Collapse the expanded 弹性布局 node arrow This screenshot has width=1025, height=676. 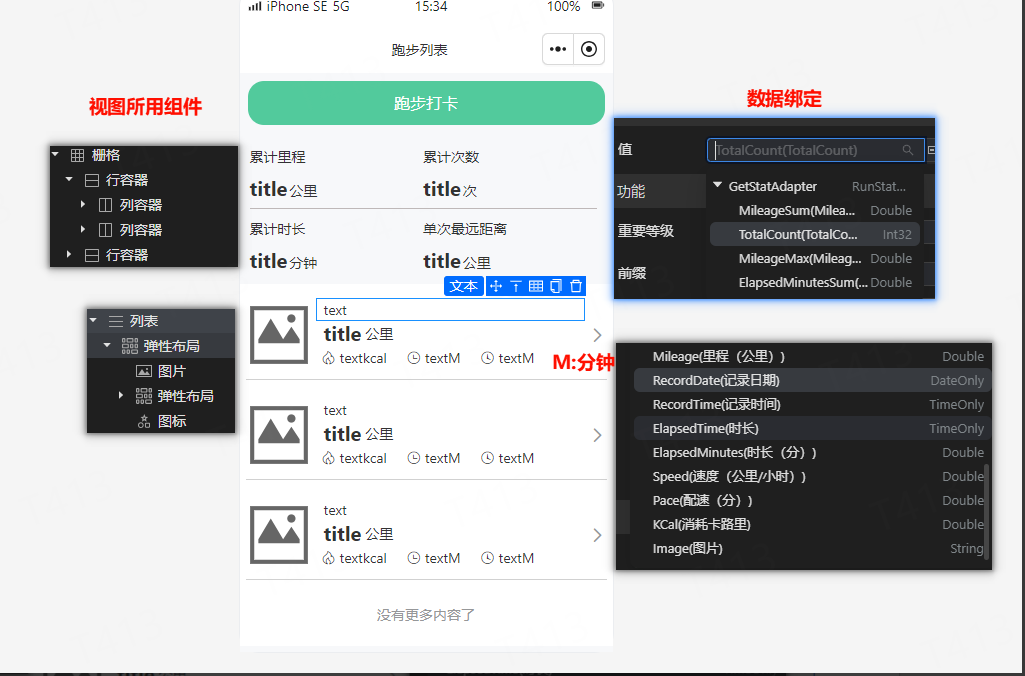pyautogui.click(x=107, y=345)
